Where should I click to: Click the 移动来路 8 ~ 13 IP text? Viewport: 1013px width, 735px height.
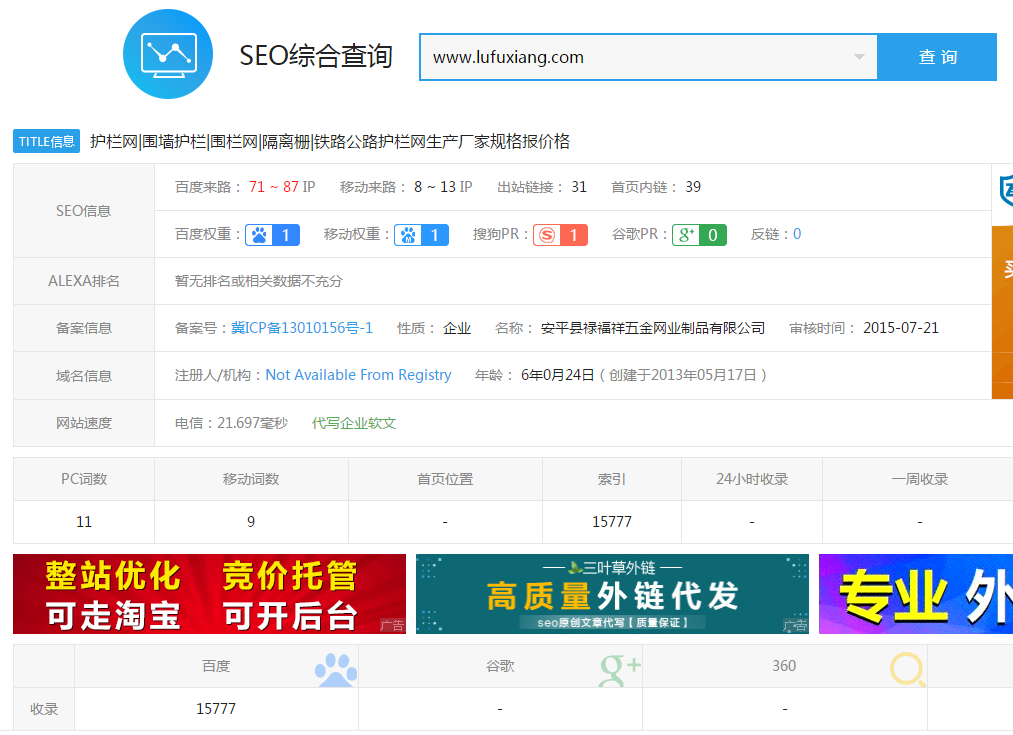pyautogui.click(x=406, y=187)
